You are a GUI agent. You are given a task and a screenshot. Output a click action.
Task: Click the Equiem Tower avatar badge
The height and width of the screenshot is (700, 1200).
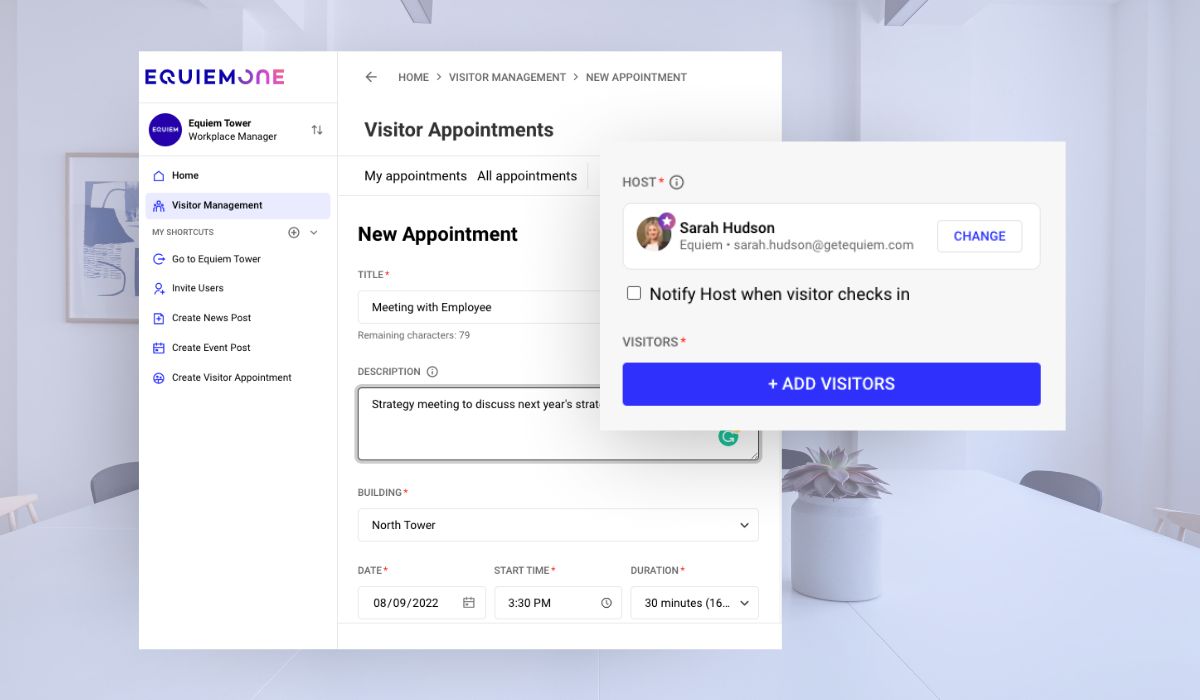point(165,130)
